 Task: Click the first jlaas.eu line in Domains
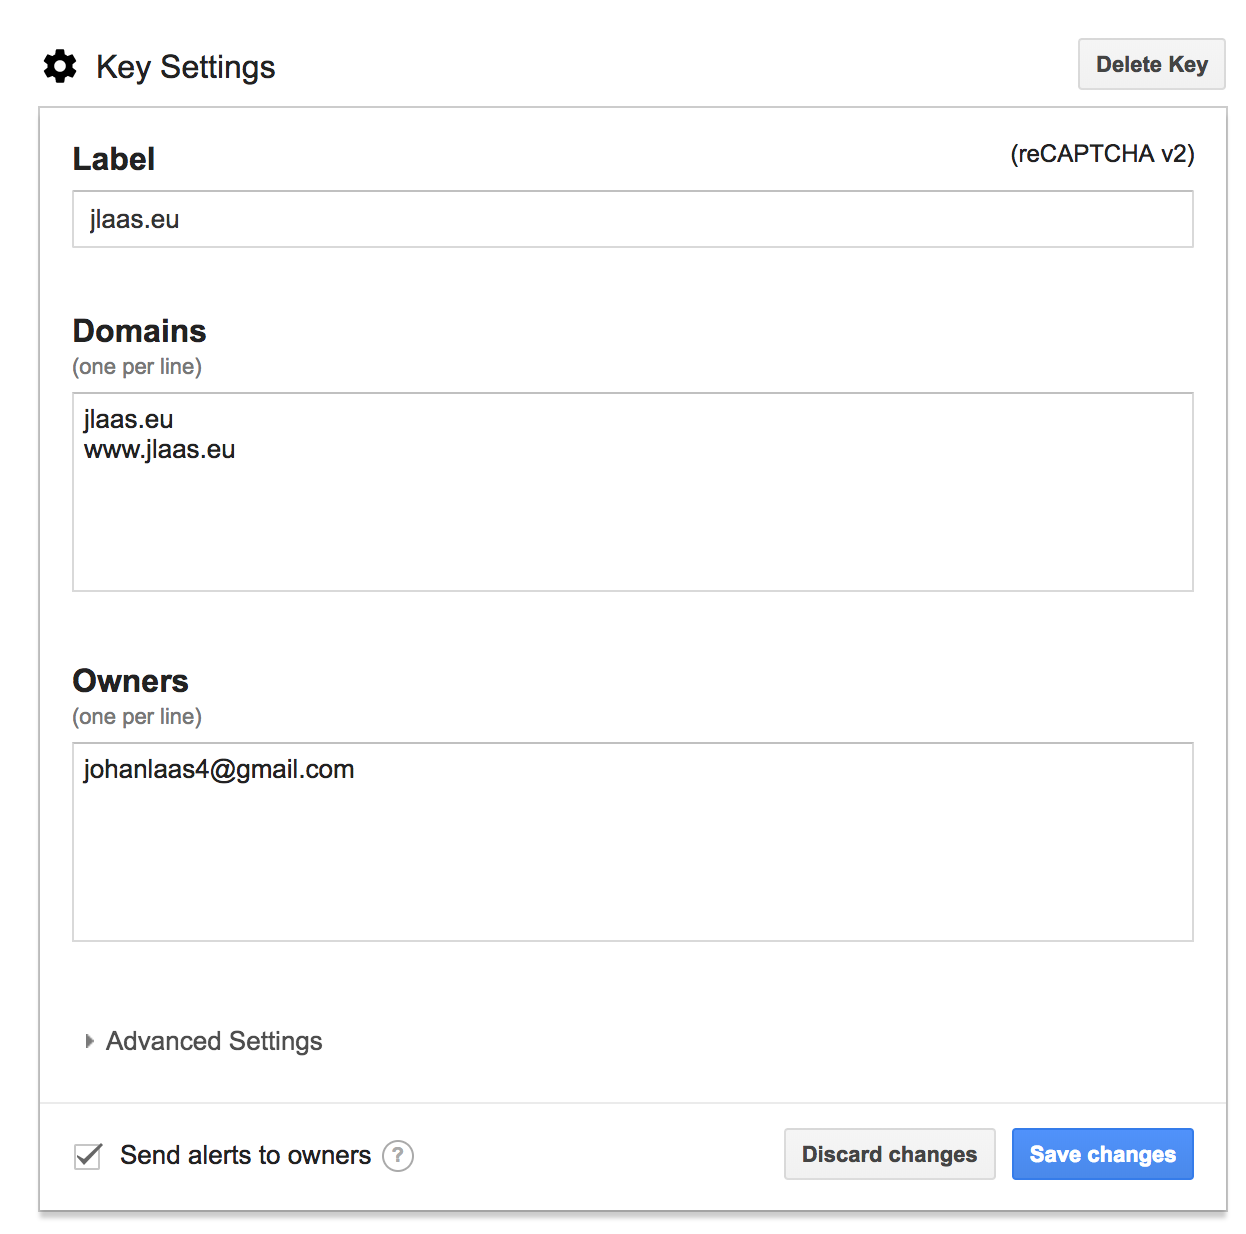(128, 419)
